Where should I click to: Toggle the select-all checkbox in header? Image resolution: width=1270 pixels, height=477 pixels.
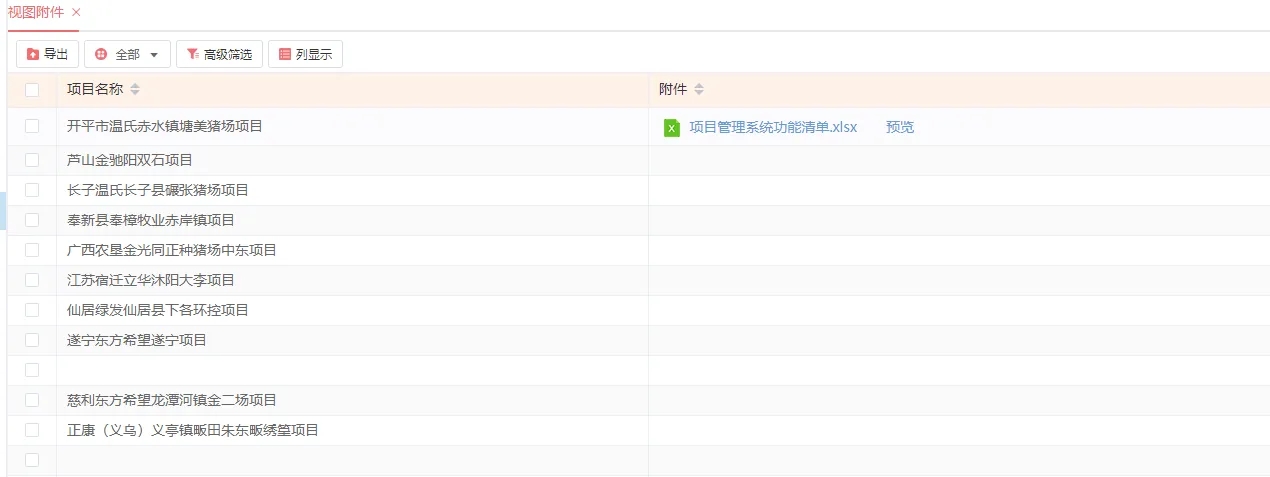point(32,90)
